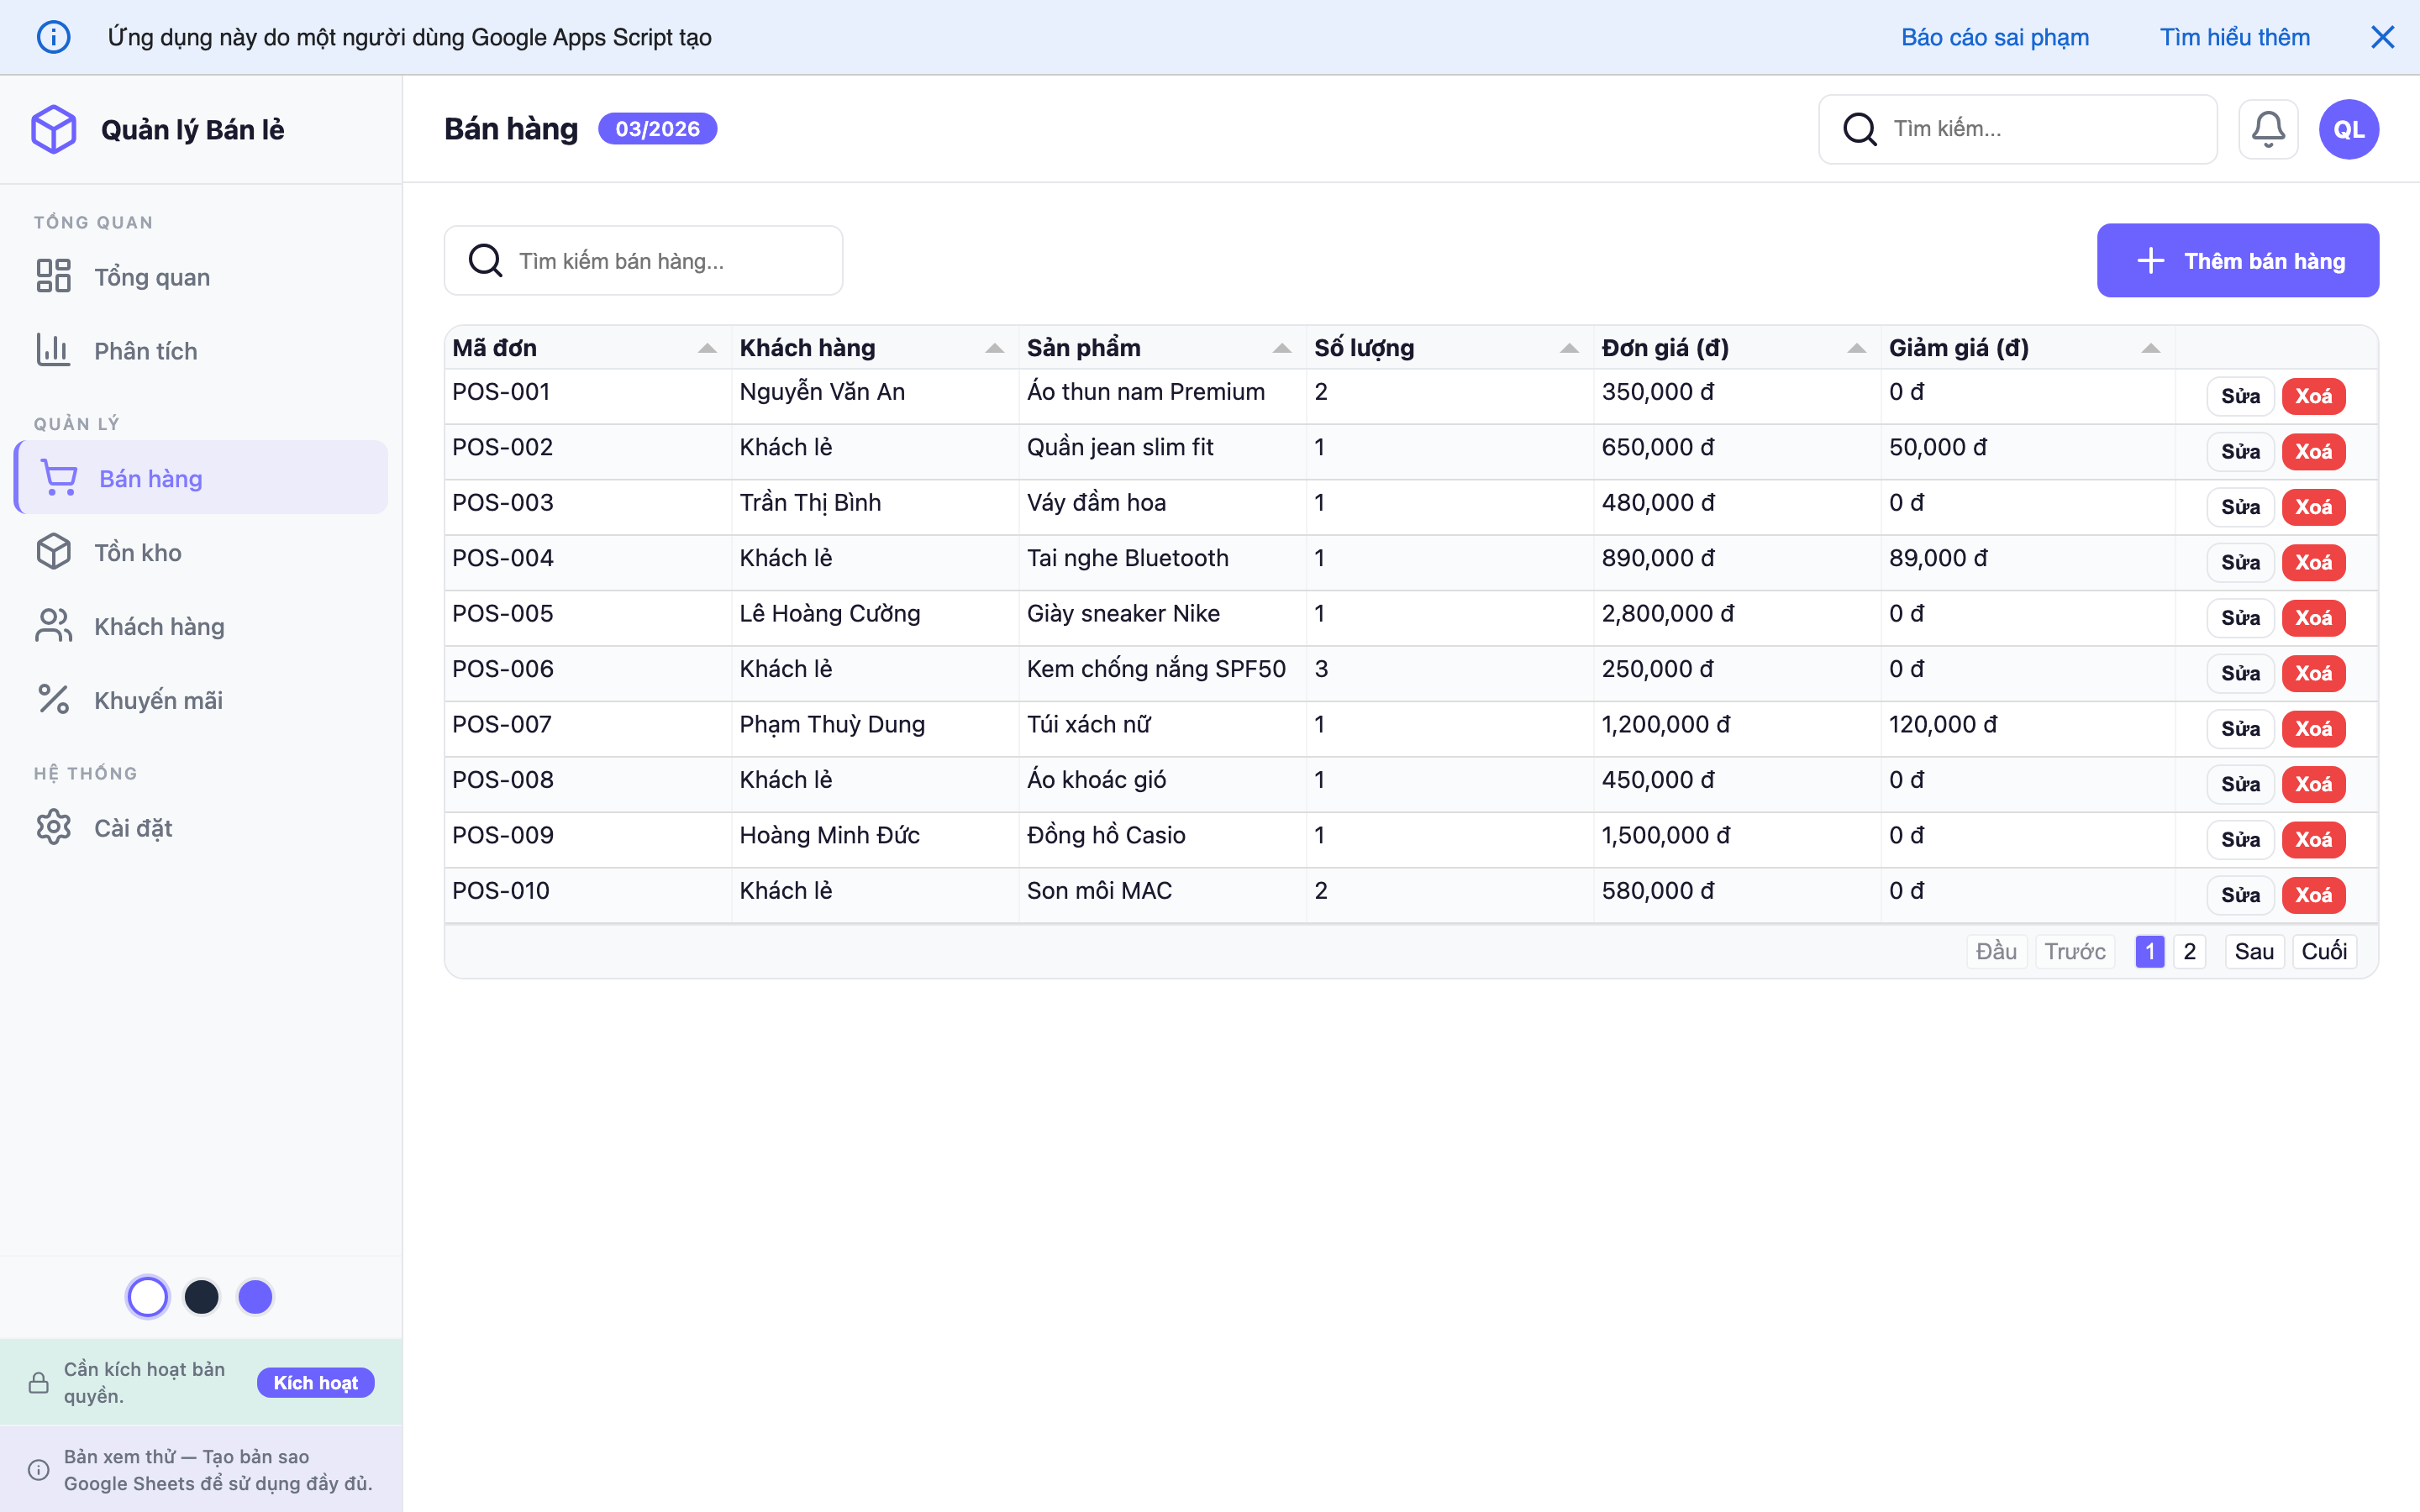This screenshot has height=1512, width=2420.
Task: Click the Bán hàng shopping cart icon
Action: [58, 477]
